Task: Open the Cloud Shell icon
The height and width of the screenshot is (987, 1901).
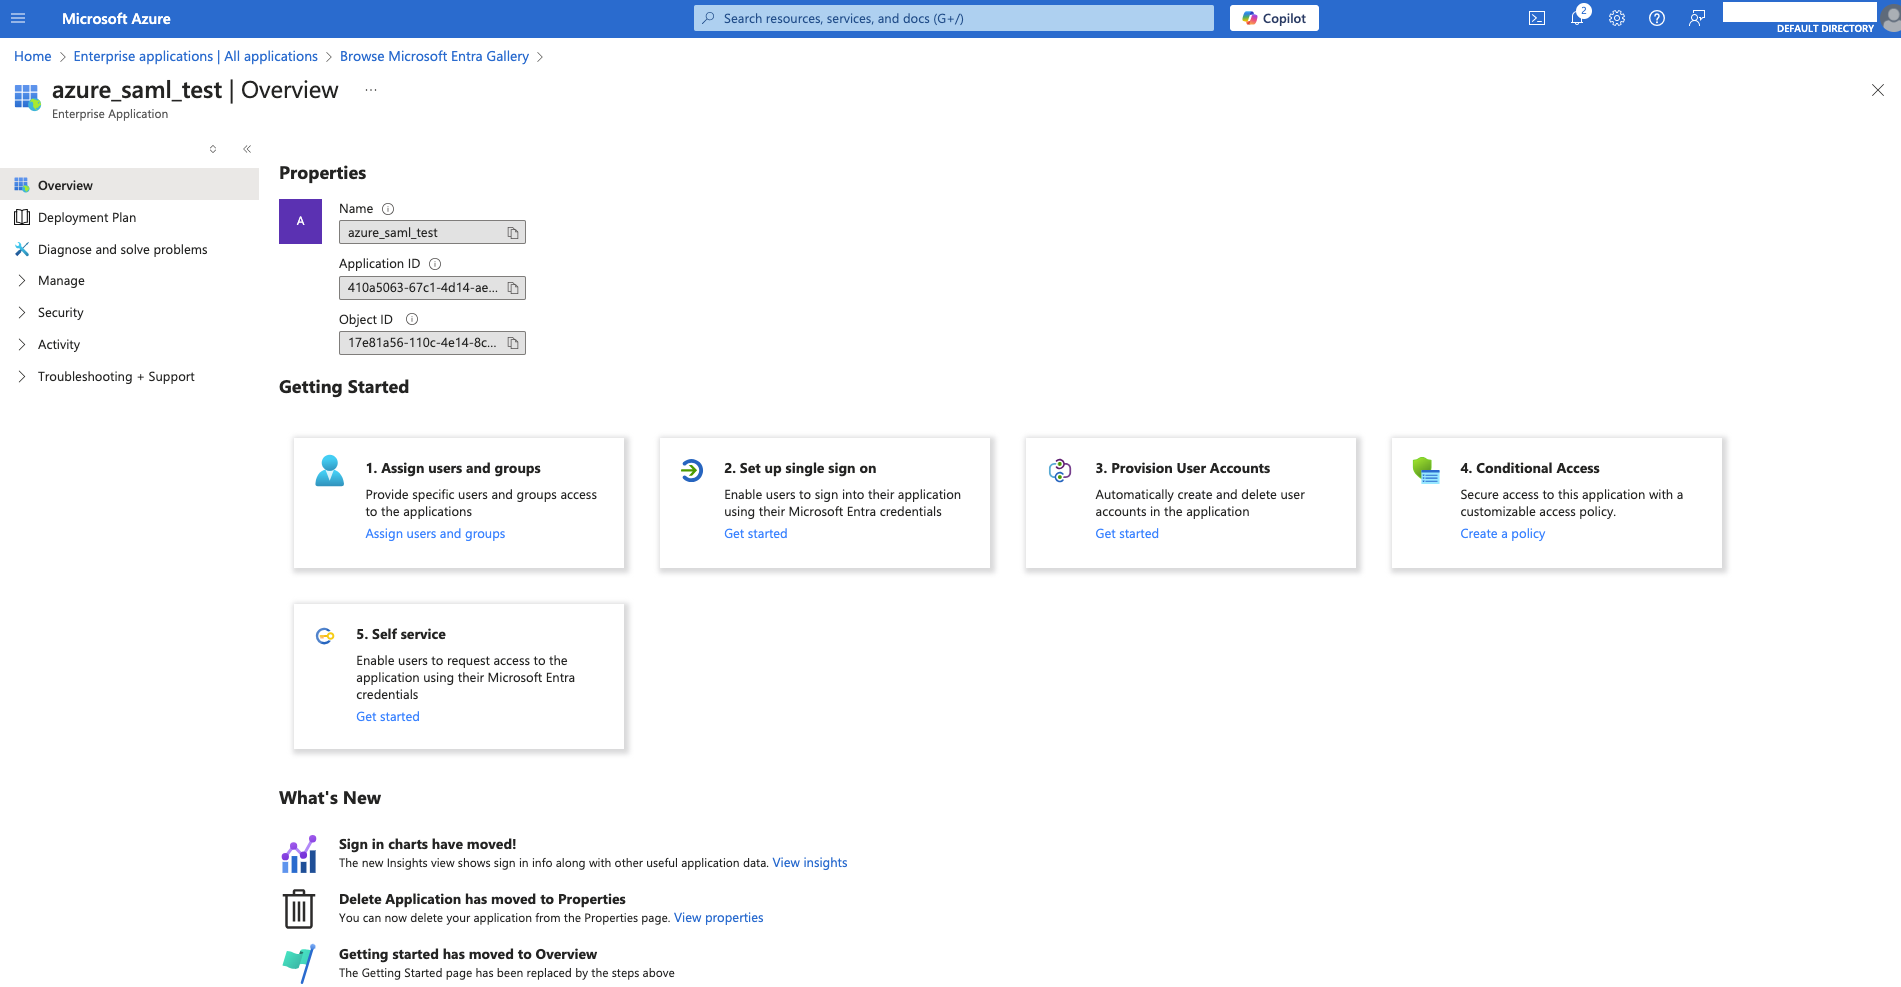Action: (x=1537, y=18)
